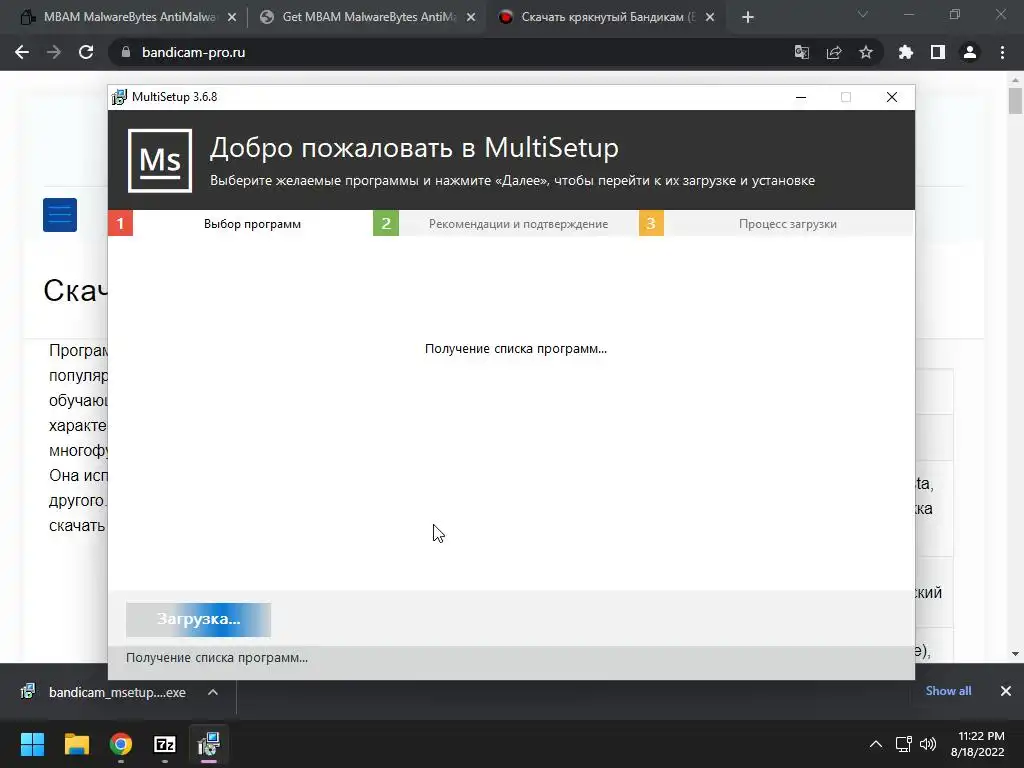View site info via the lock icon
This screenshot has height=768, width=1024.
(x=126, y=52)
